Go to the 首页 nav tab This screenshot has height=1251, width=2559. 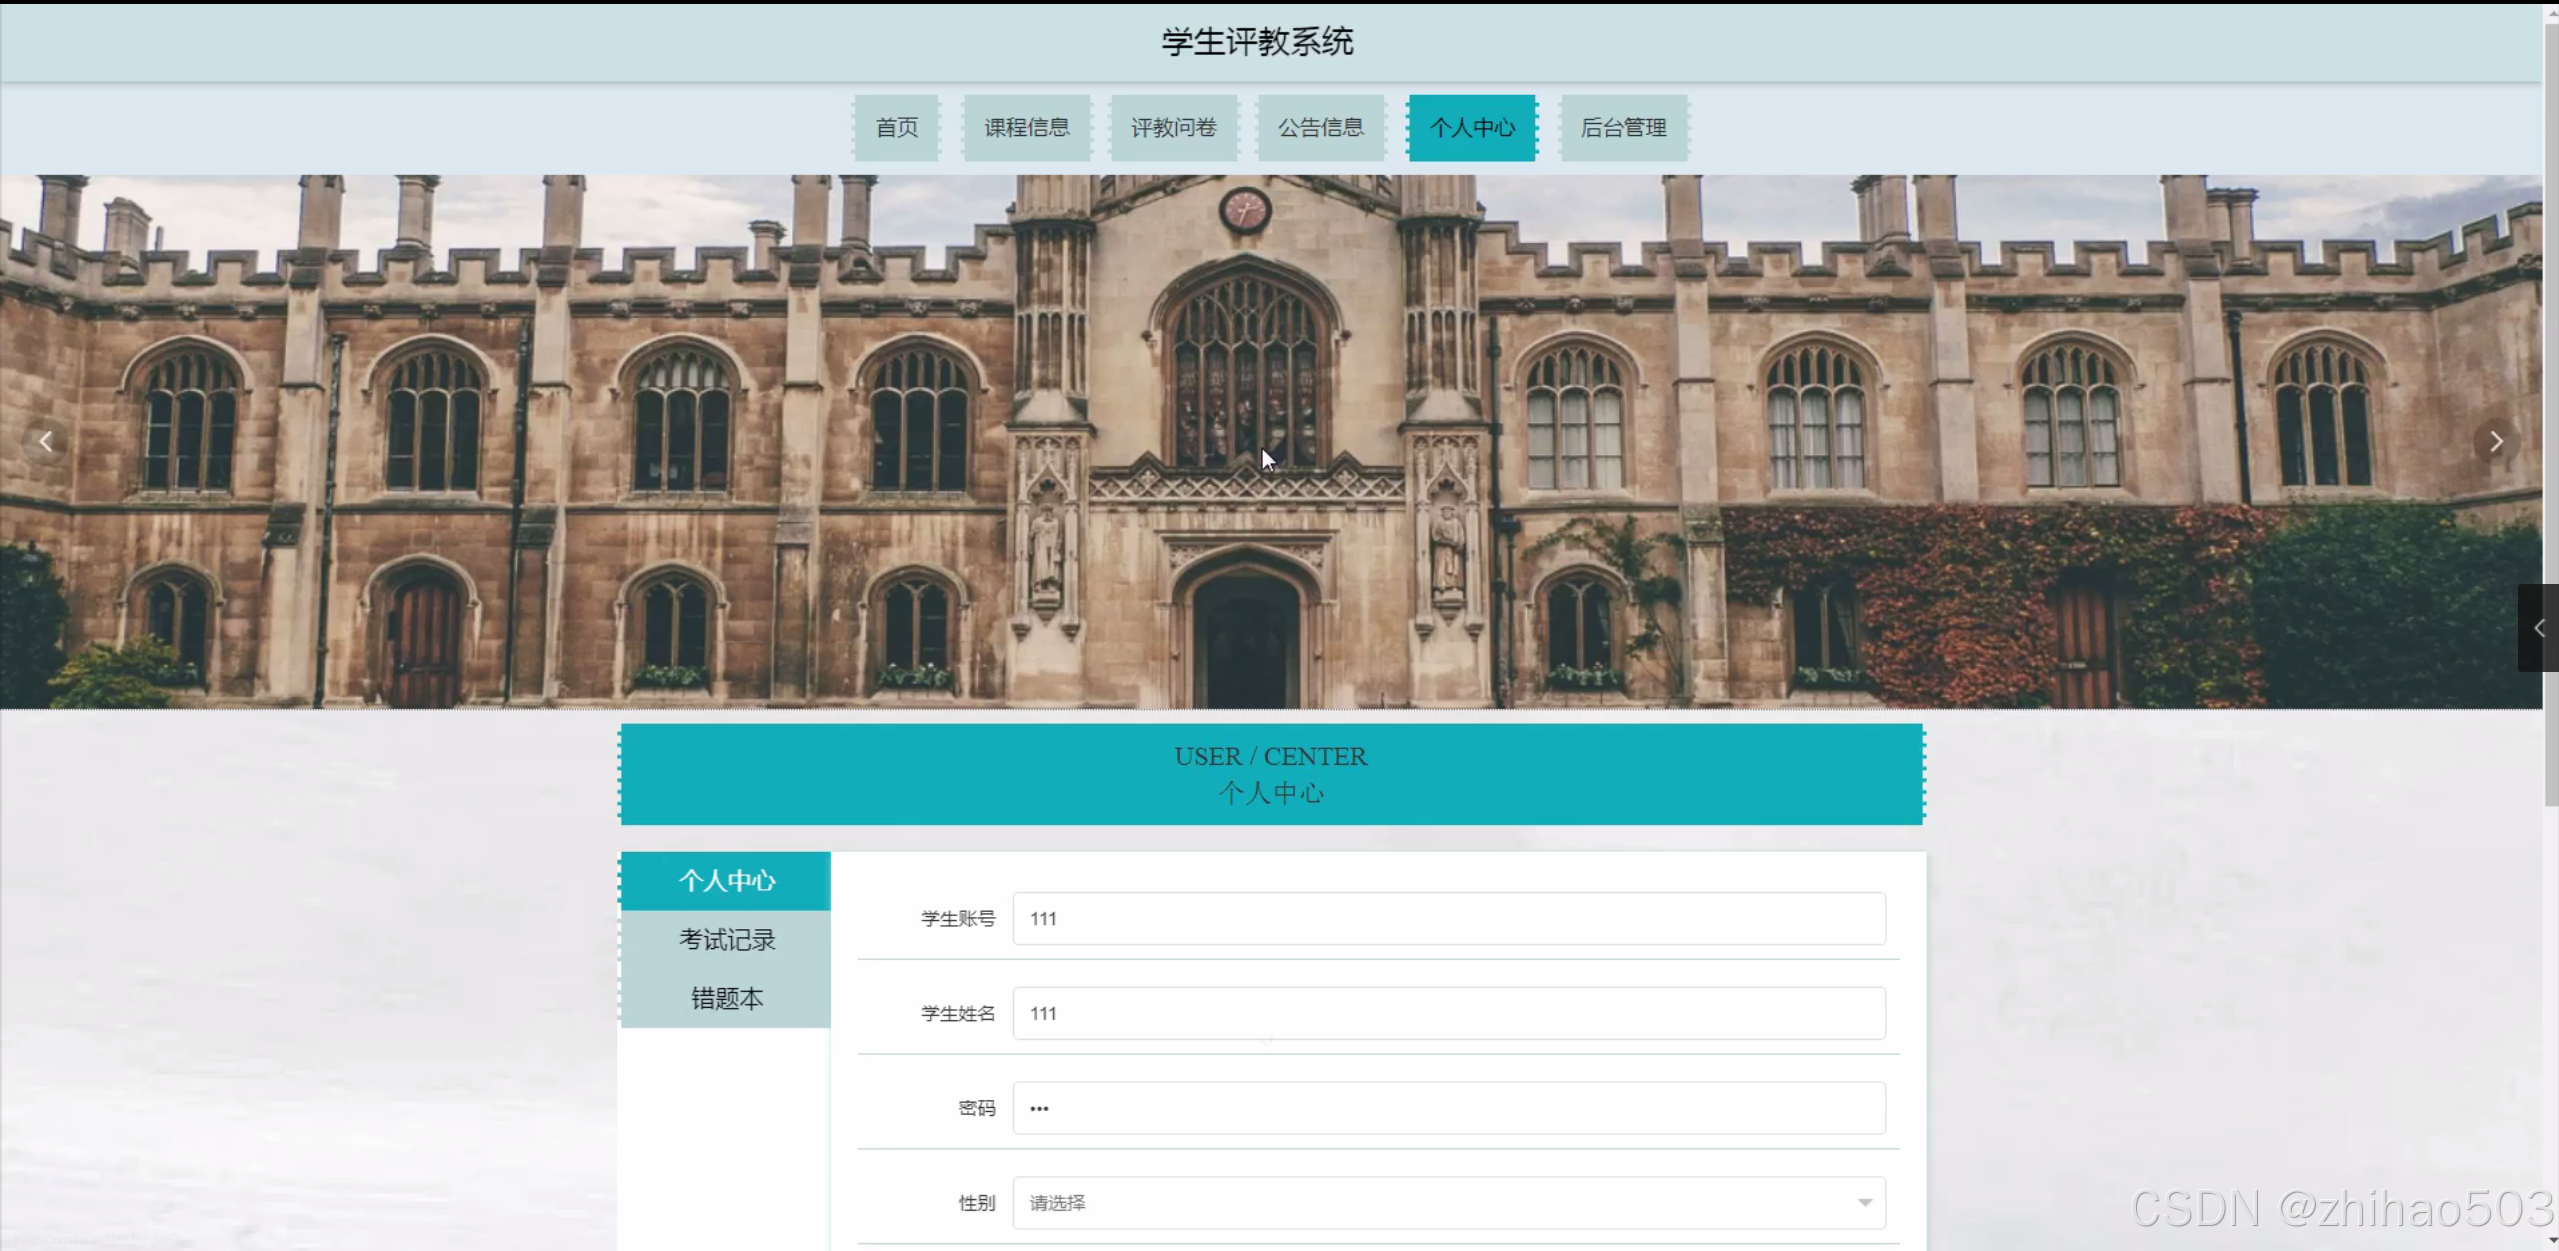tap(896, 128)
